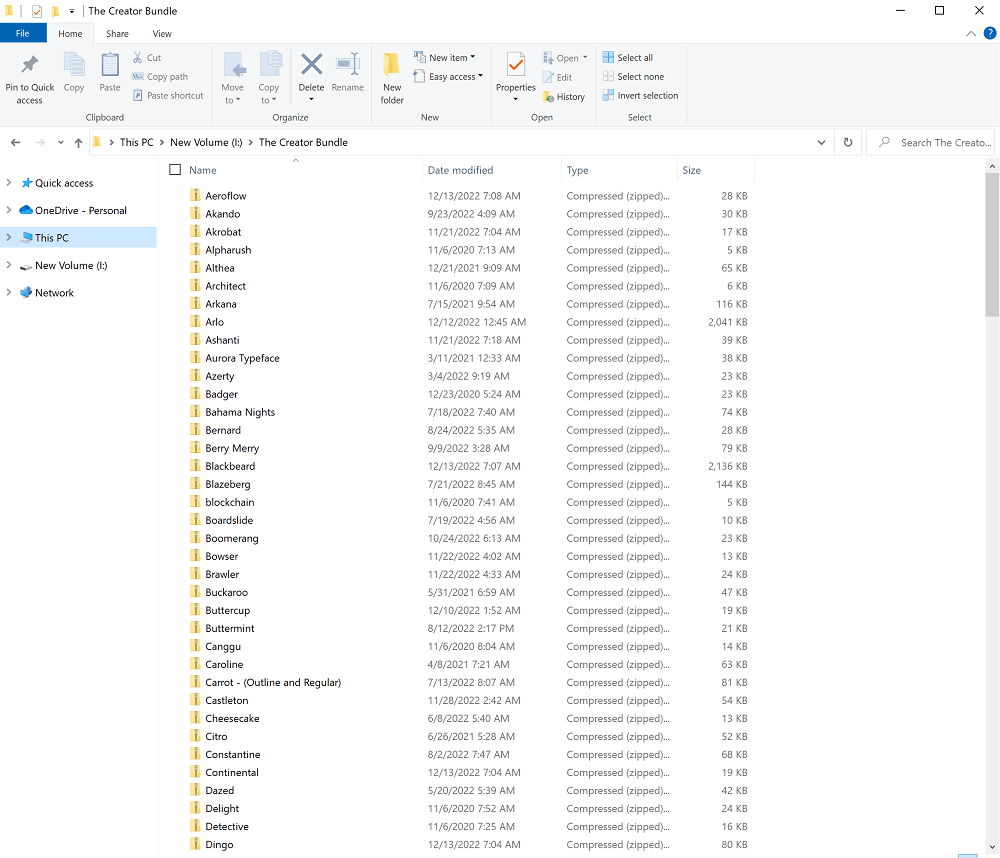Sort files by Name column header
The width and height of the screenshot is (1000, 858).
[203, 170]
